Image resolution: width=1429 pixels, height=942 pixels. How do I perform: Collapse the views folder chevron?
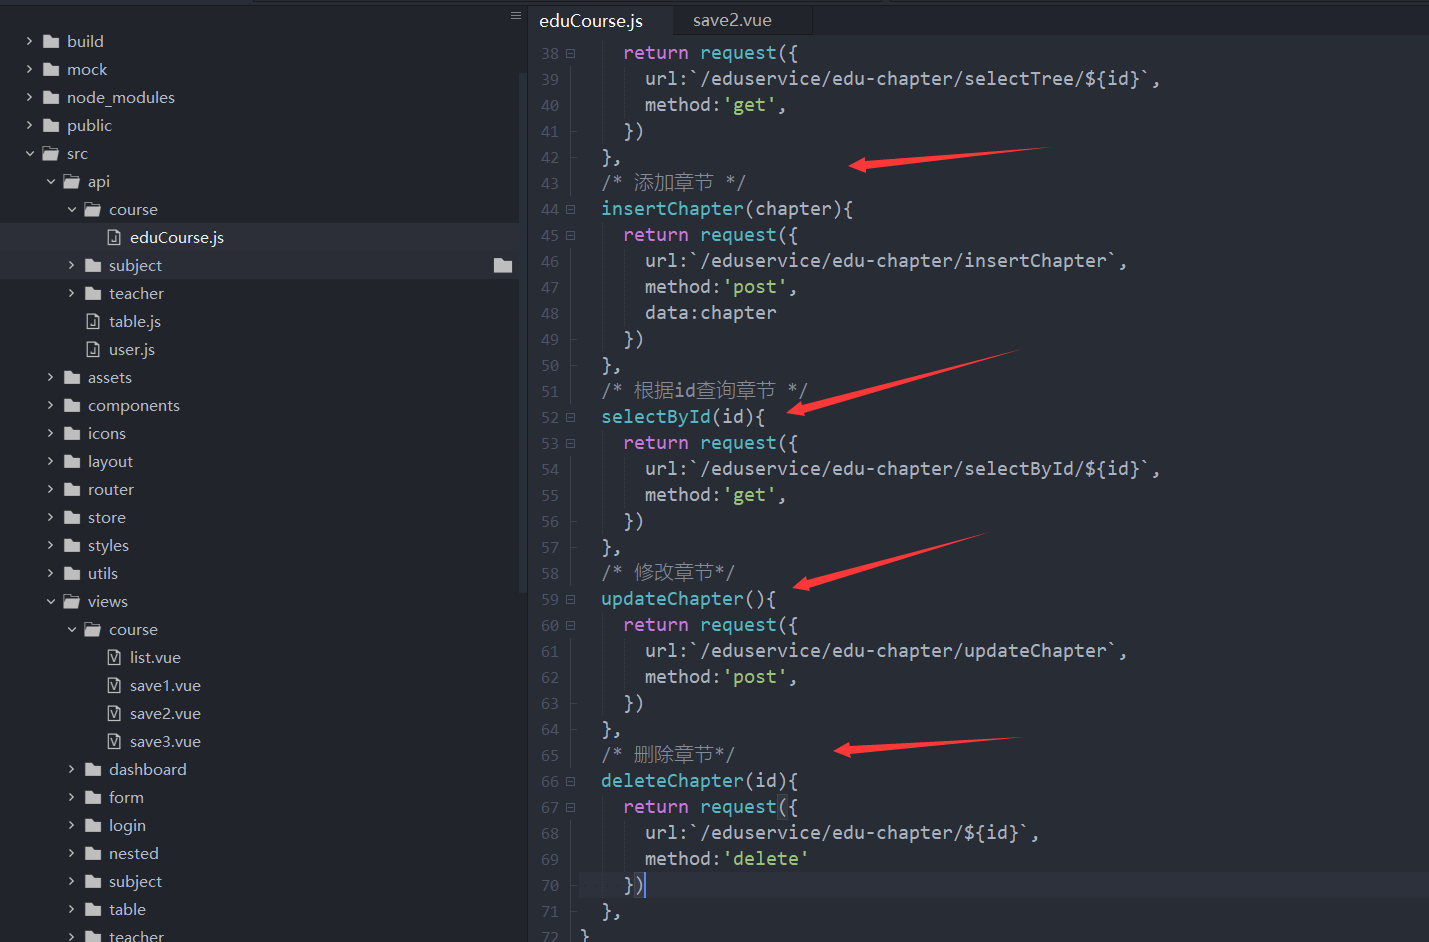(50, 601)
